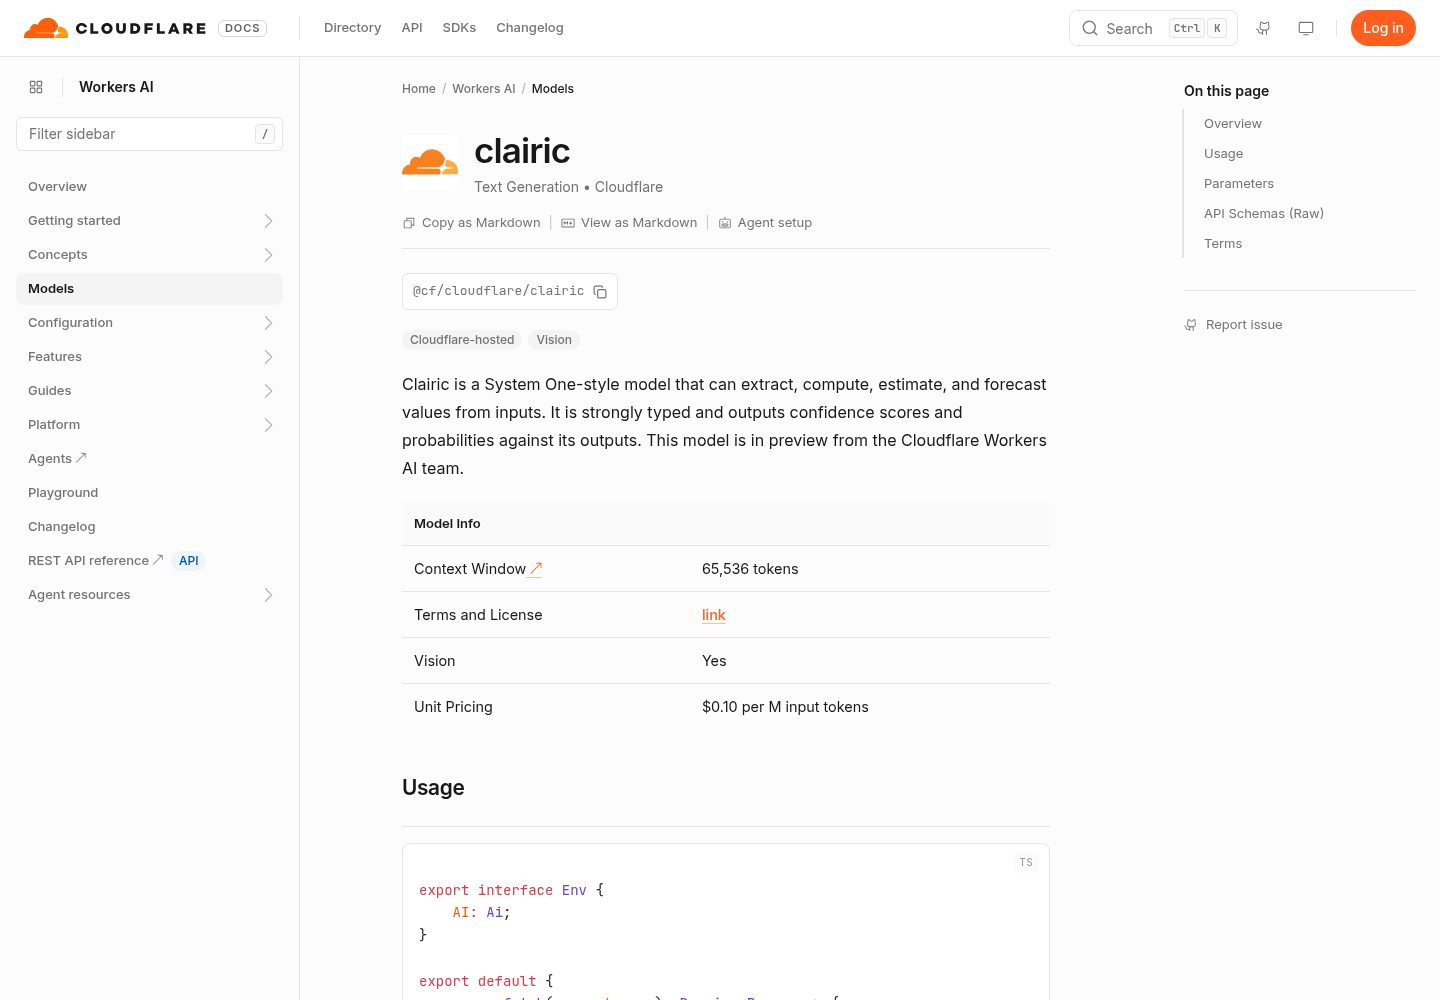This screenshot has width=1440, height=1000.
Task: Expand Agent resources section
Action: pos(268,595)
